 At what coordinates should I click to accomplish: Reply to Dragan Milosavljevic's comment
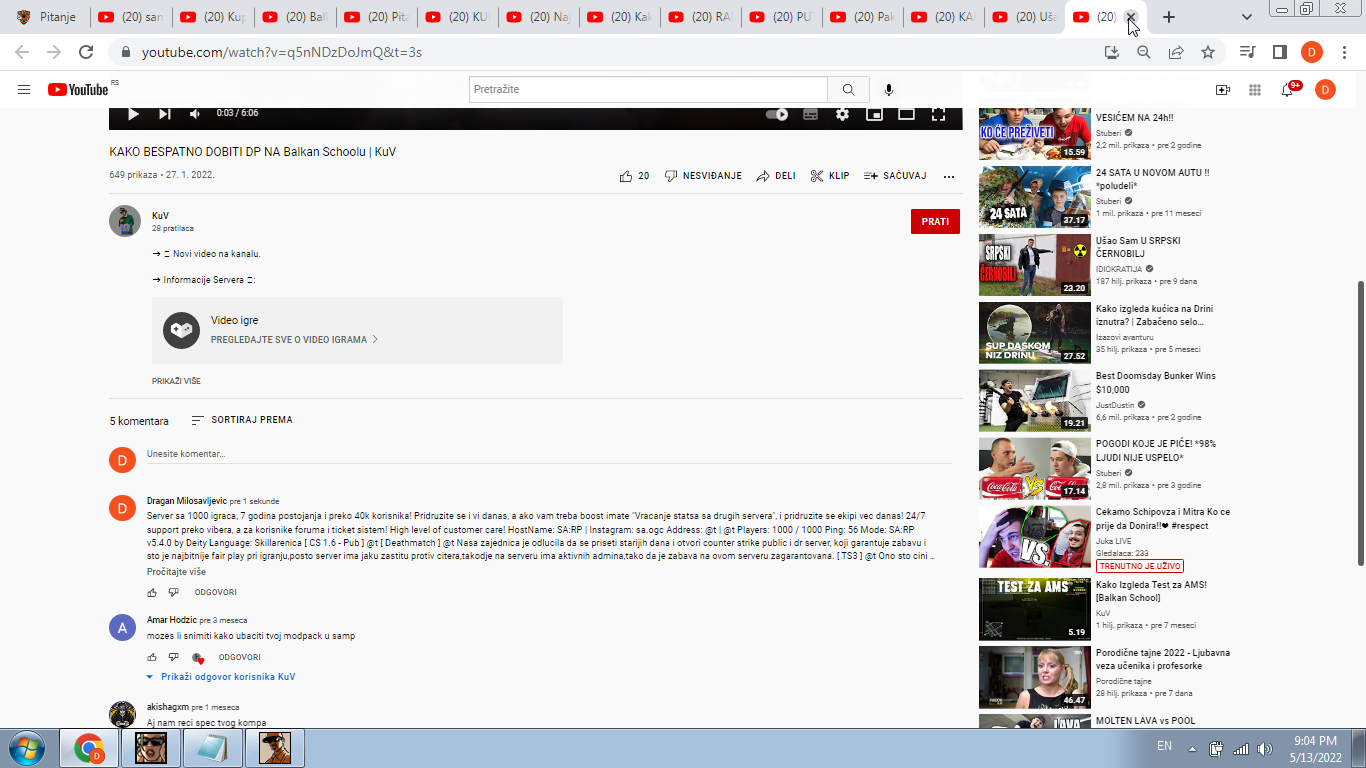point(215,592)
